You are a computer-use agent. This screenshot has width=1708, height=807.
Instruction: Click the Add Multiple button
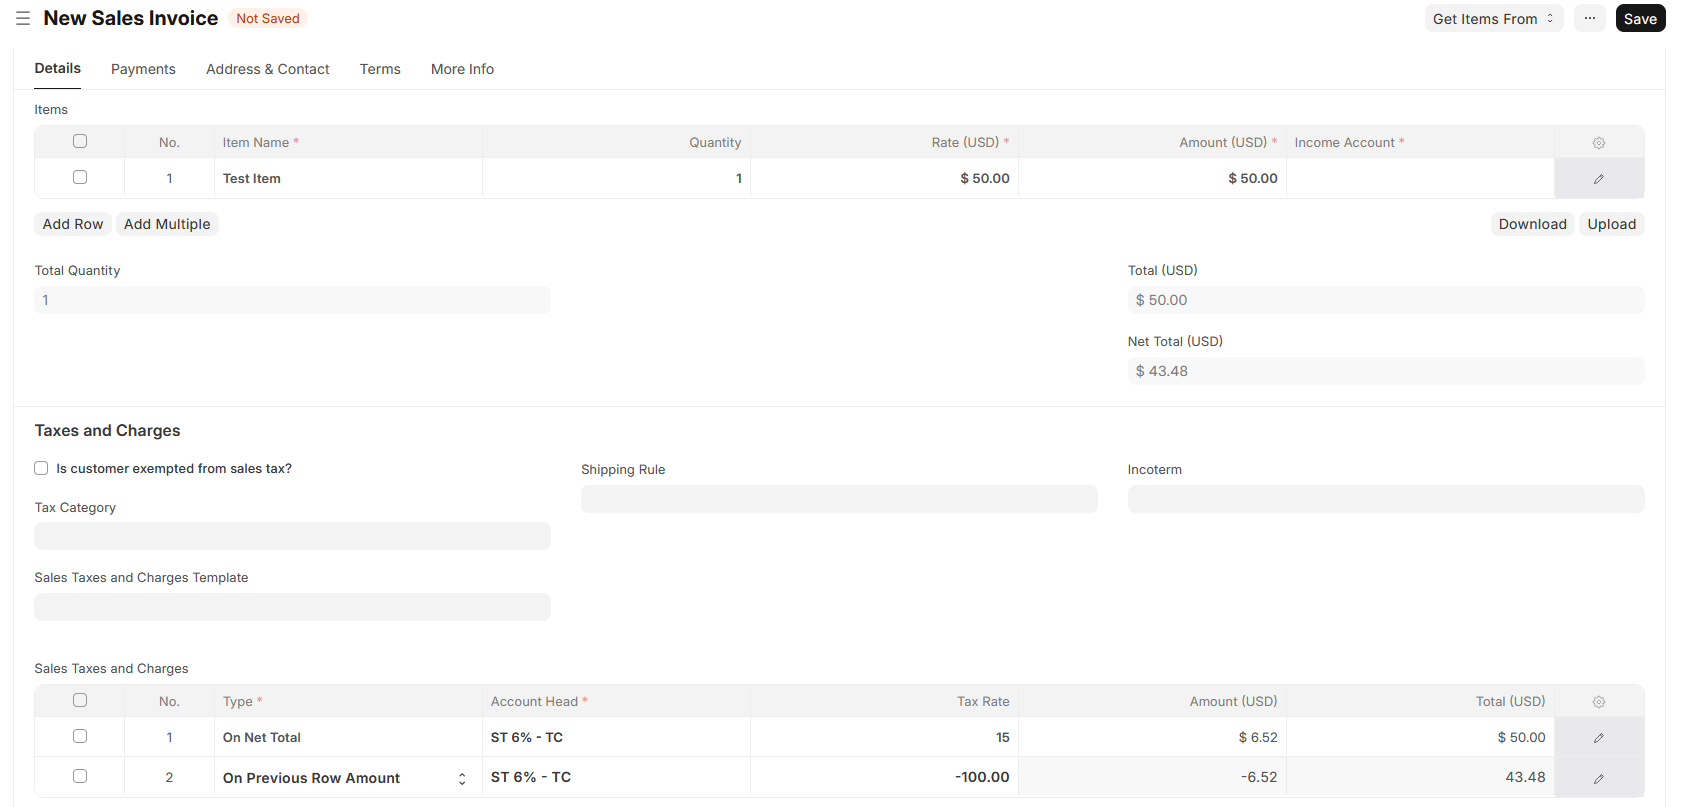tap(167, 224)
